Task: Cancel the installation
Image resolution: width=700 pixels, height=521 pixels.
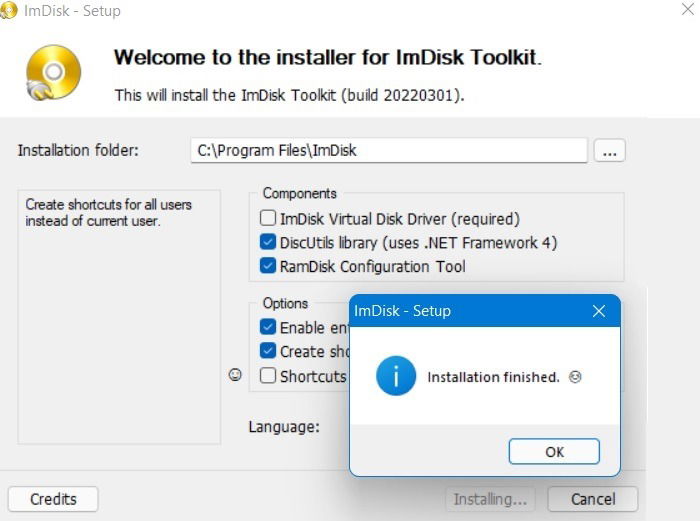Action: 593,499
